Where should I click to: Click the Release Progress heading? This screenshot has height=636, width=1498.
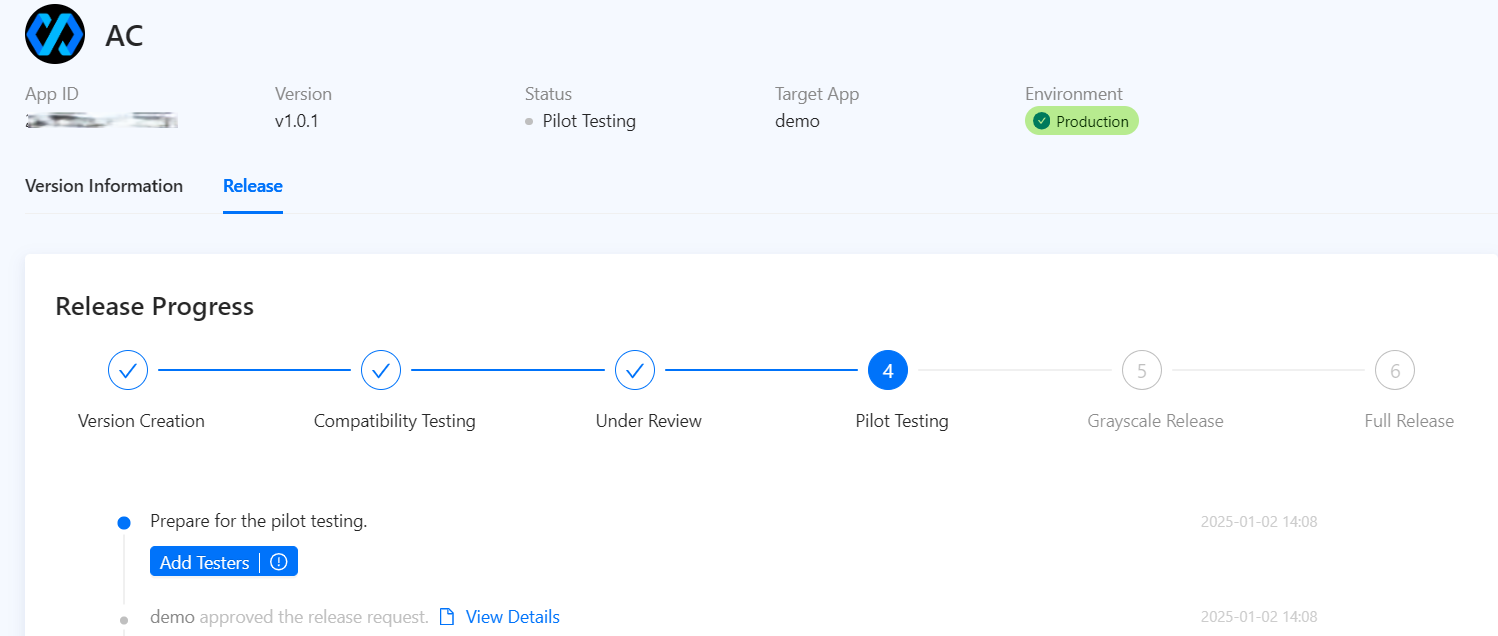[155, 306]
